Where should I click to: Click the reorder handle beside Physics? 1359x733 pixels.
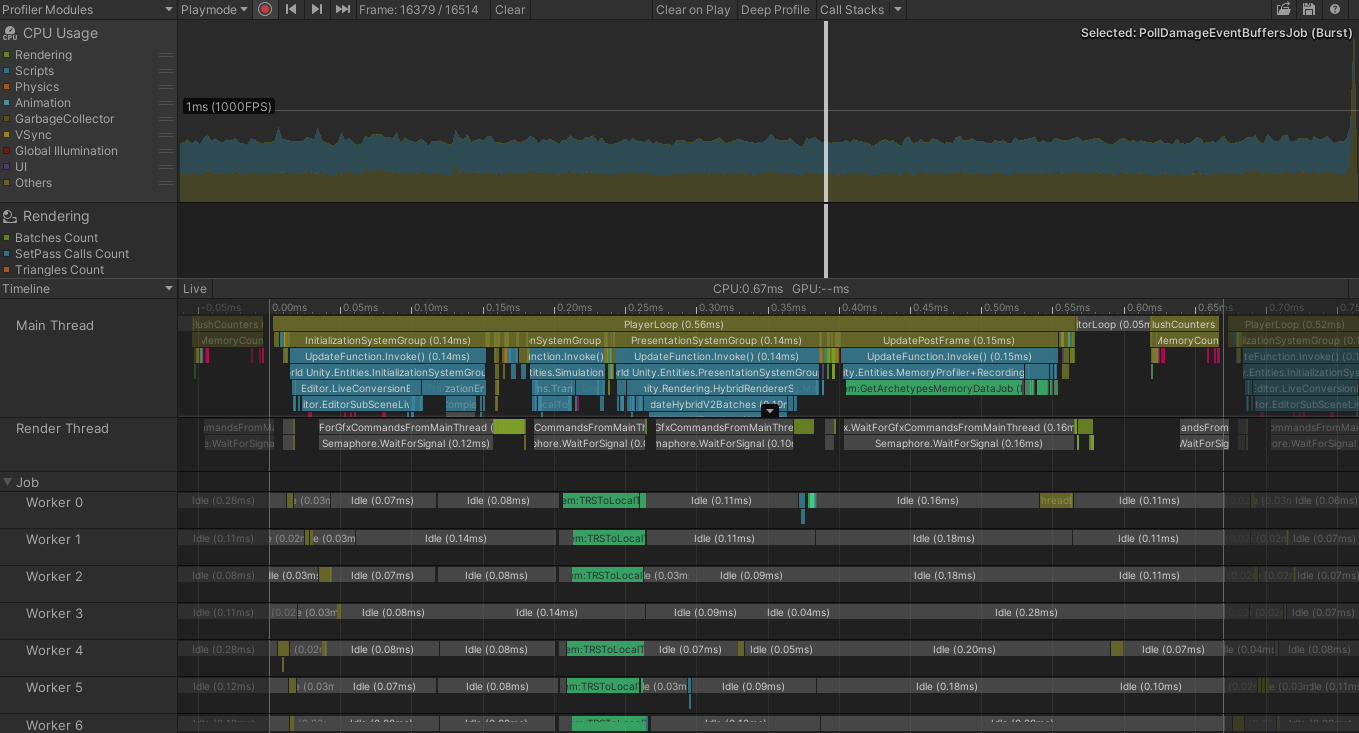(x=166, y=87)
